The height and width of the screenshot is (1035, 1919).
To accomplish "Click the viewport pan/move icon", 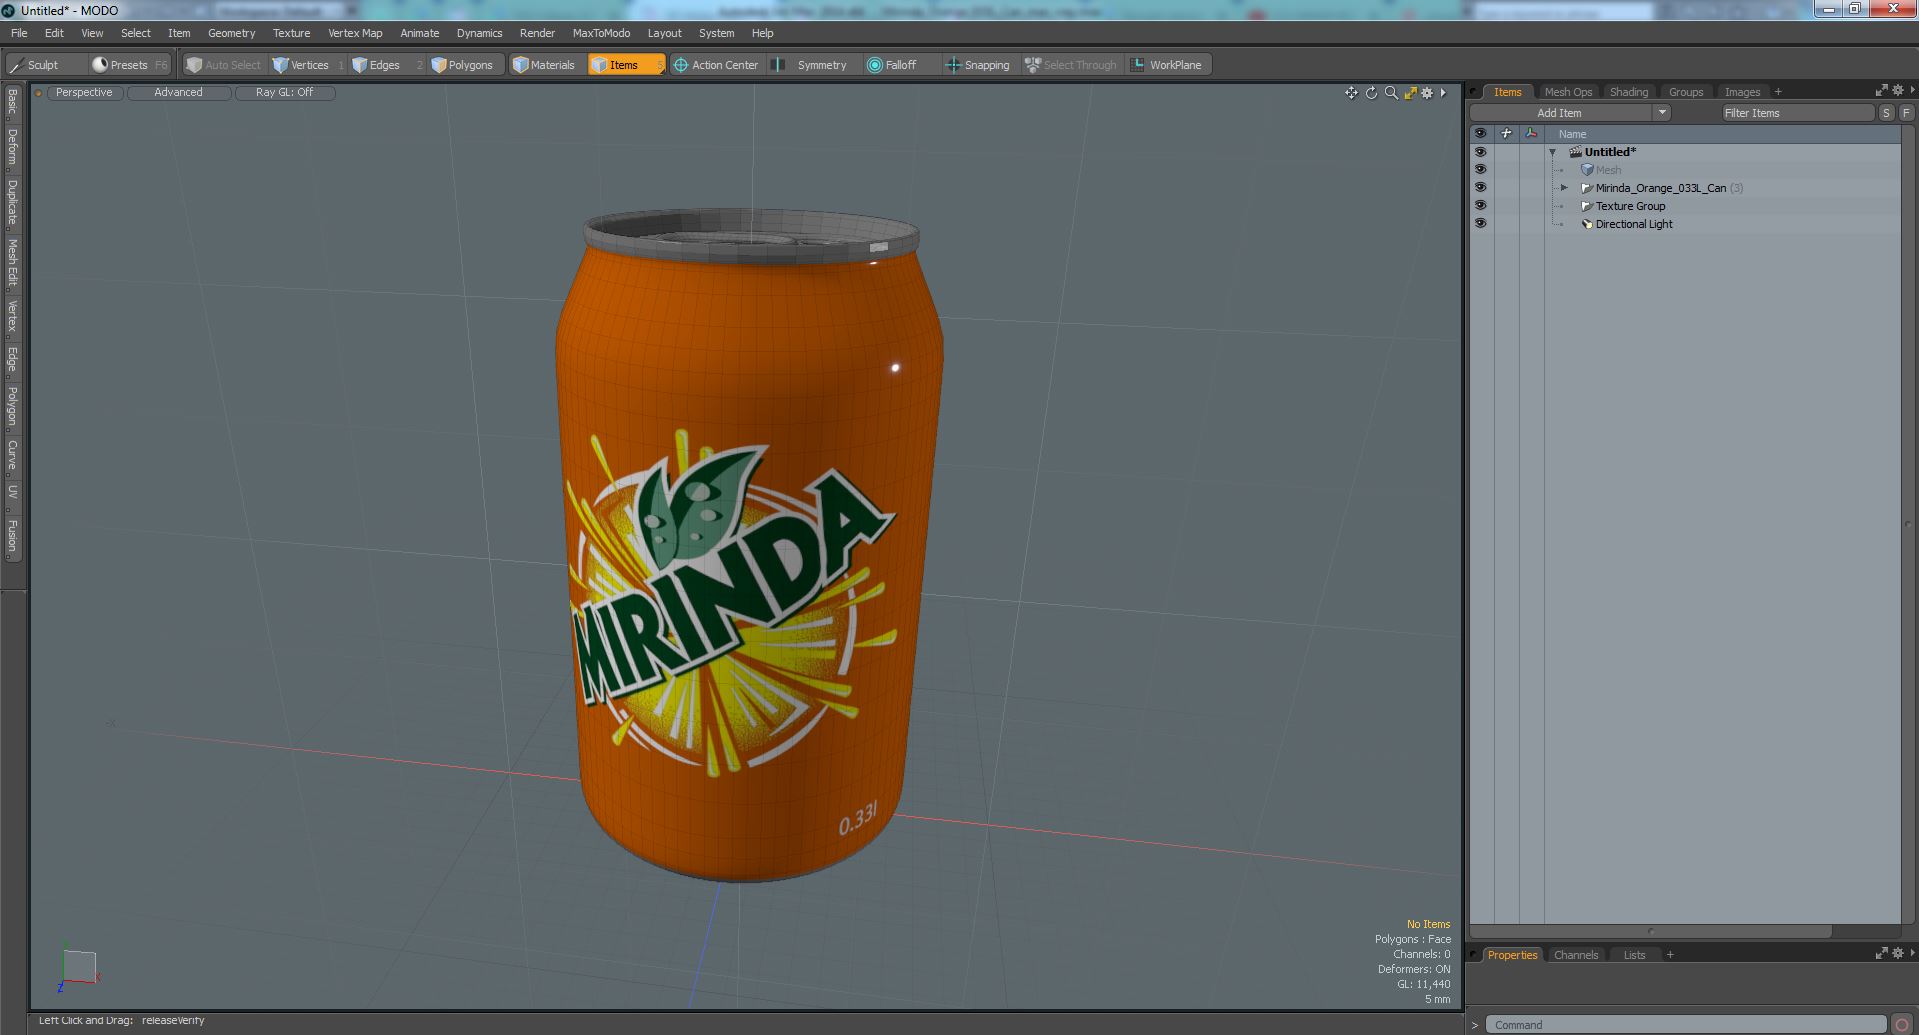I will click(x=1351, y=93).
